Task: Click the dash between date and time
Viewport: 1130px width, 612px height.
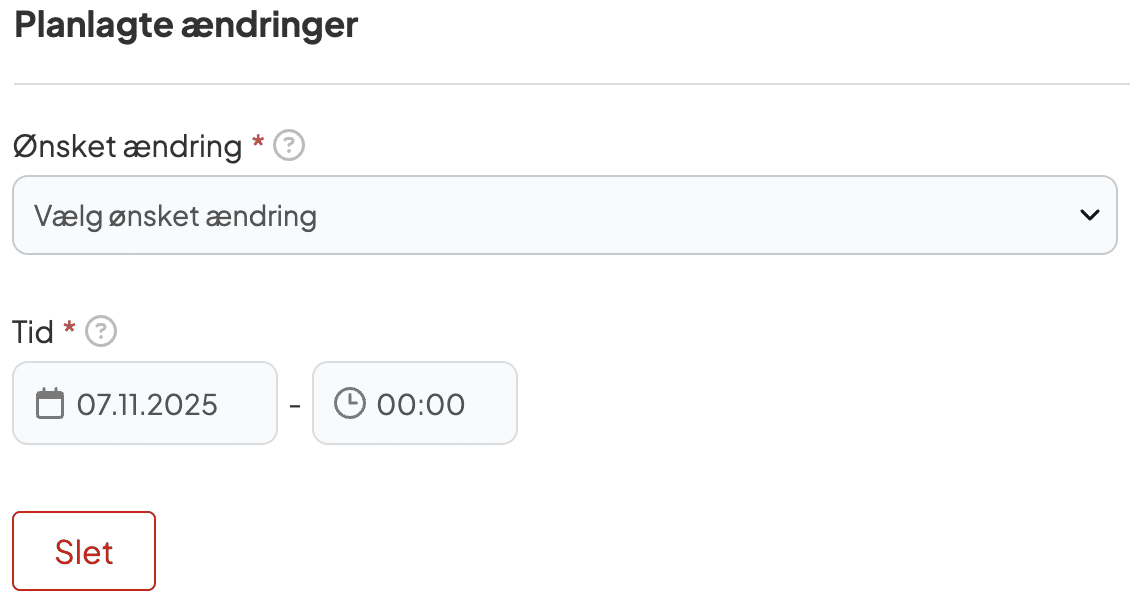Action: click(295, 405)
